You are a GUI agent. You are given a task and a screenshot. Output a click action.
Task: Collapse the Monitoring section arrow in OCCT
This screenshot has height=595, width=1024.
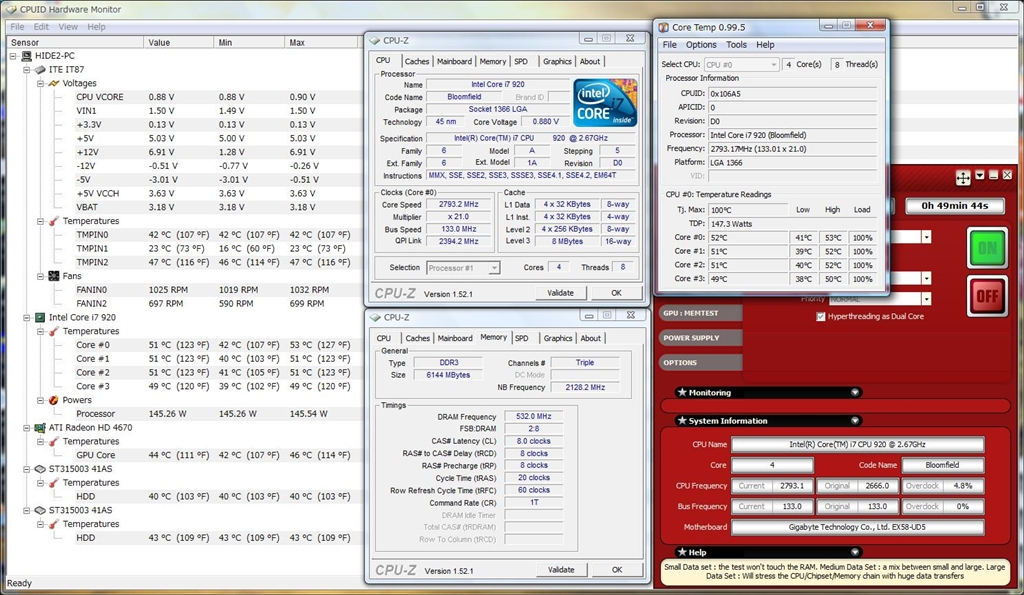(x=855, y=393)
